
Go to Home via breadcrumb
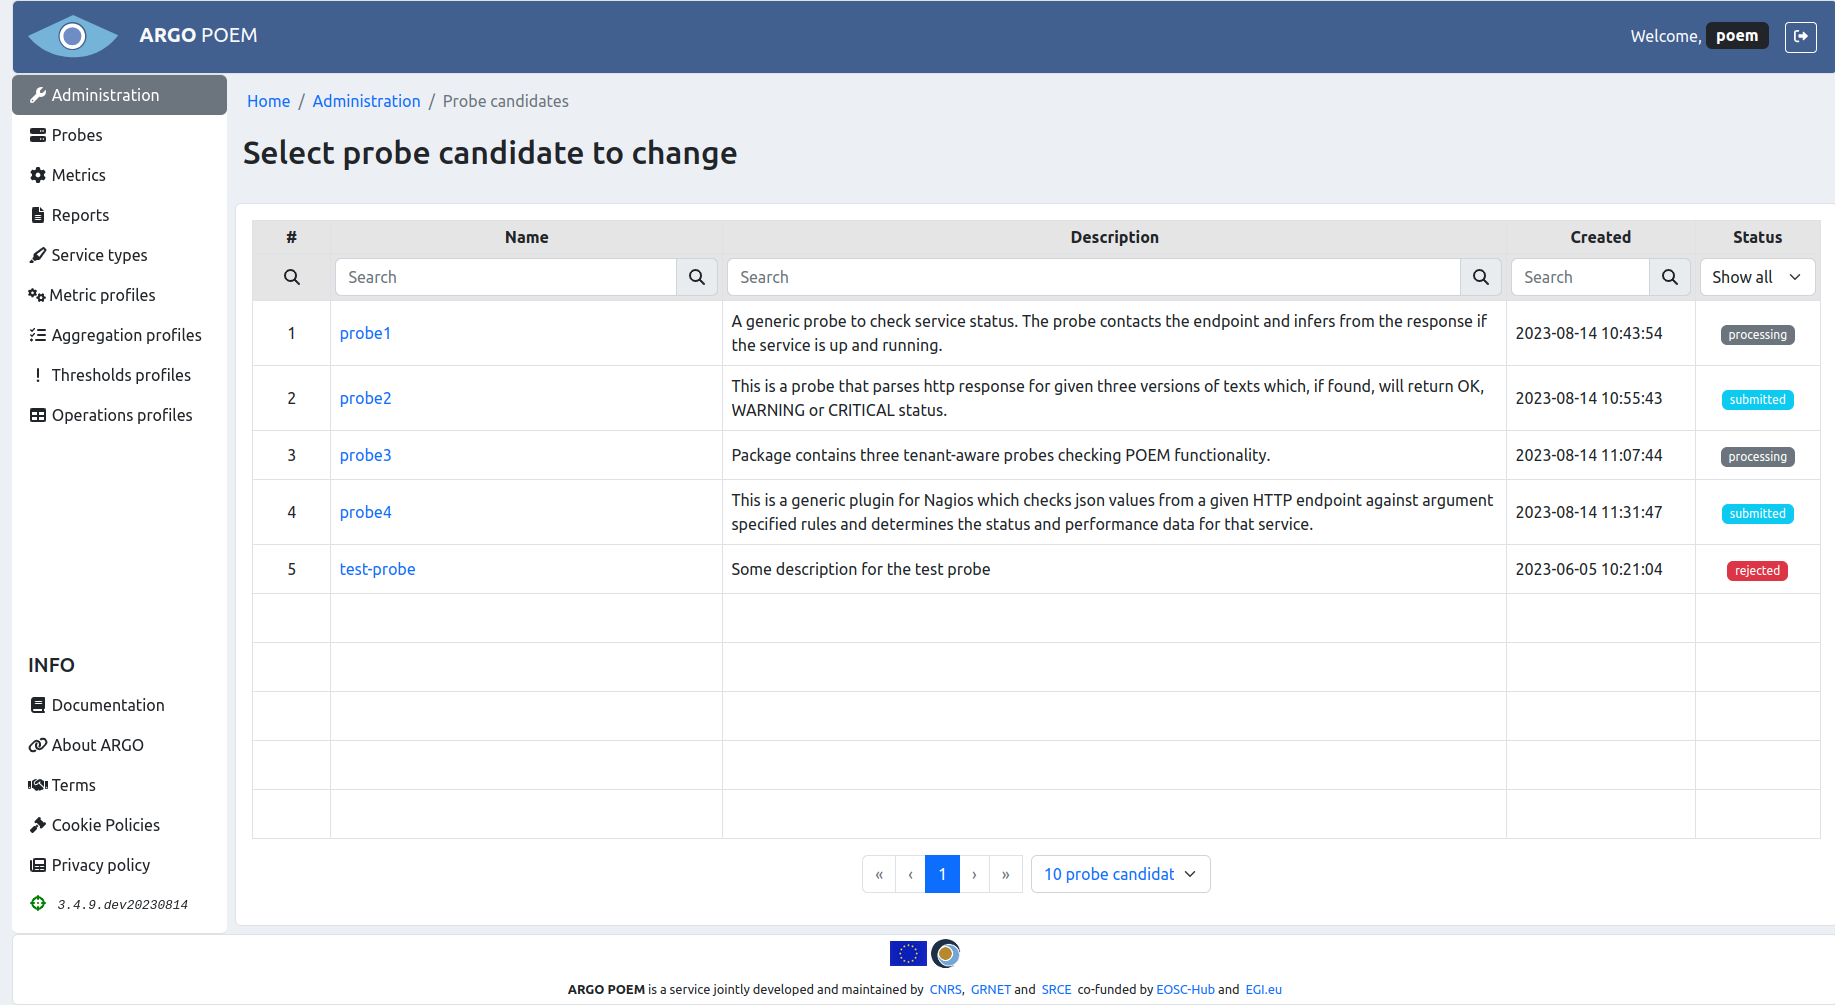point(268,101)
